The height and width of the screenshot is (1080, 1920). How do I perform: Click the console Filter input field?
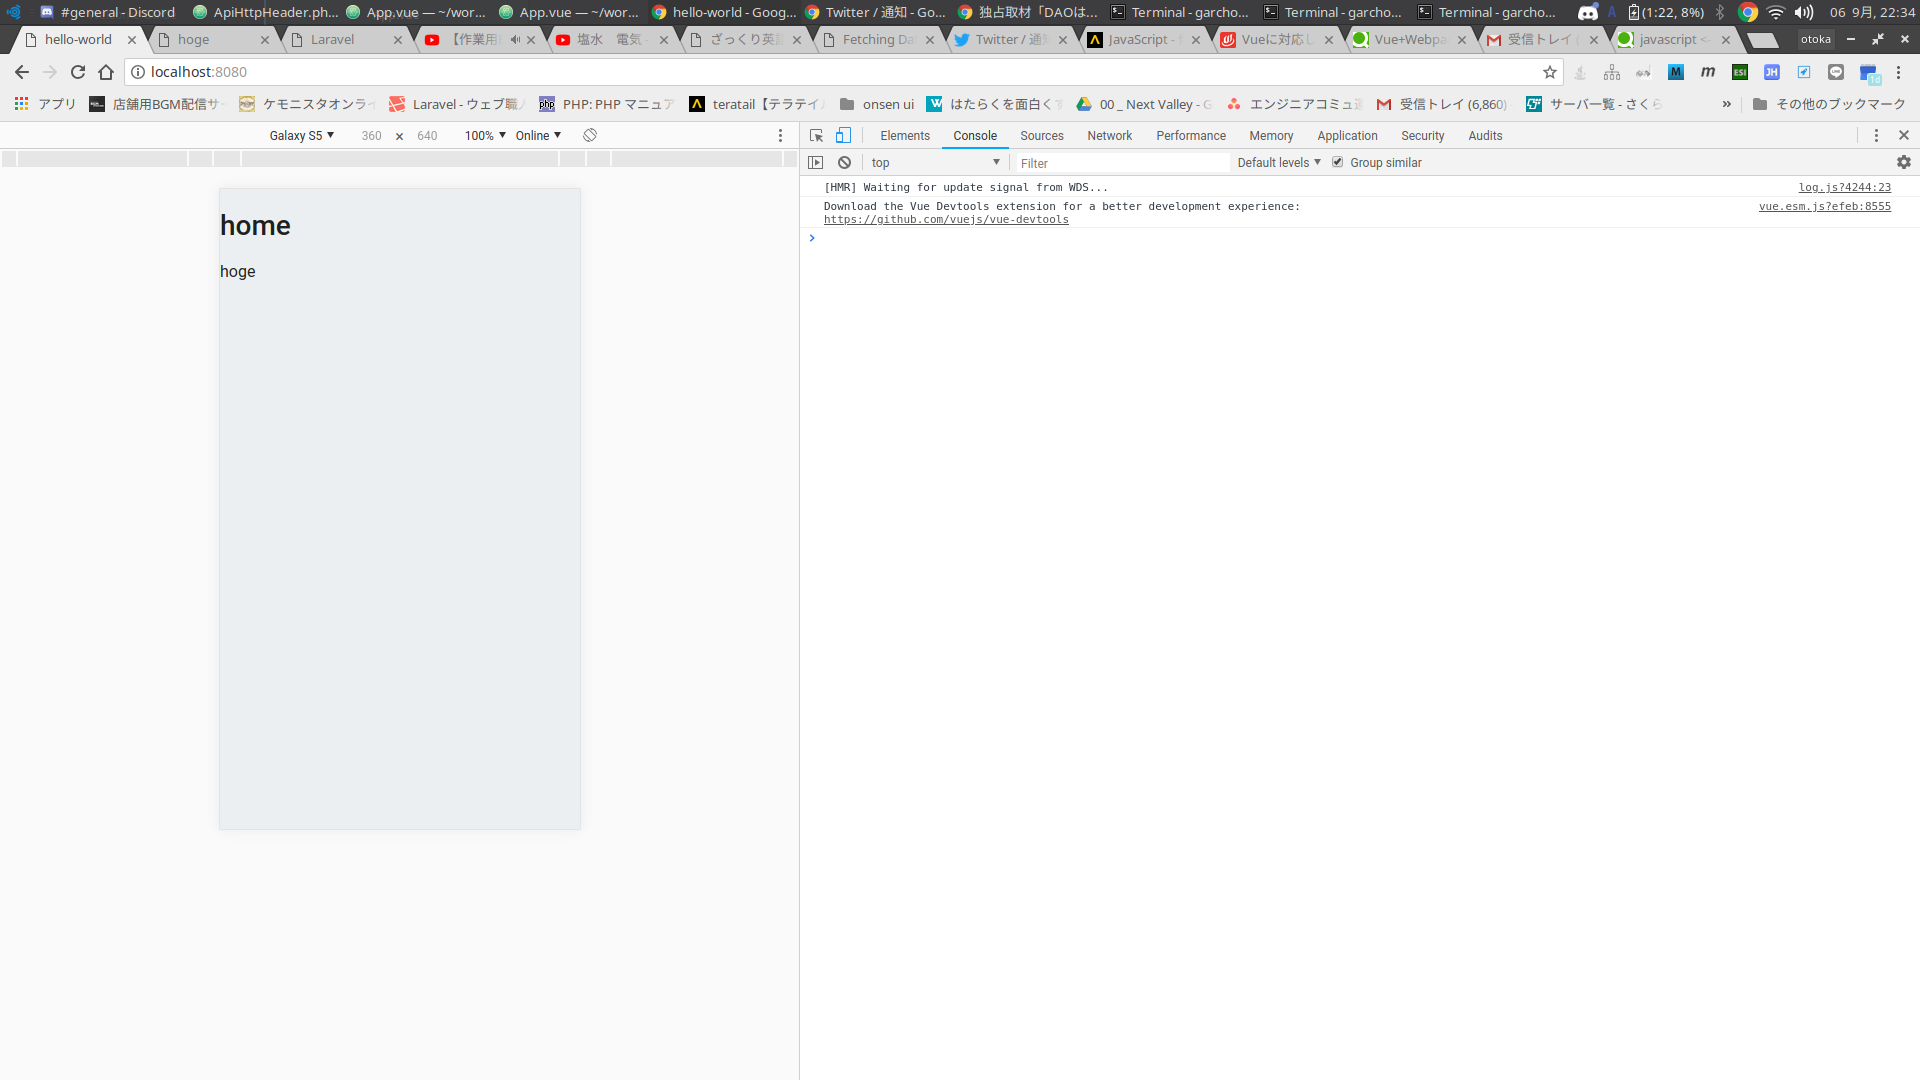(1120, 162)
